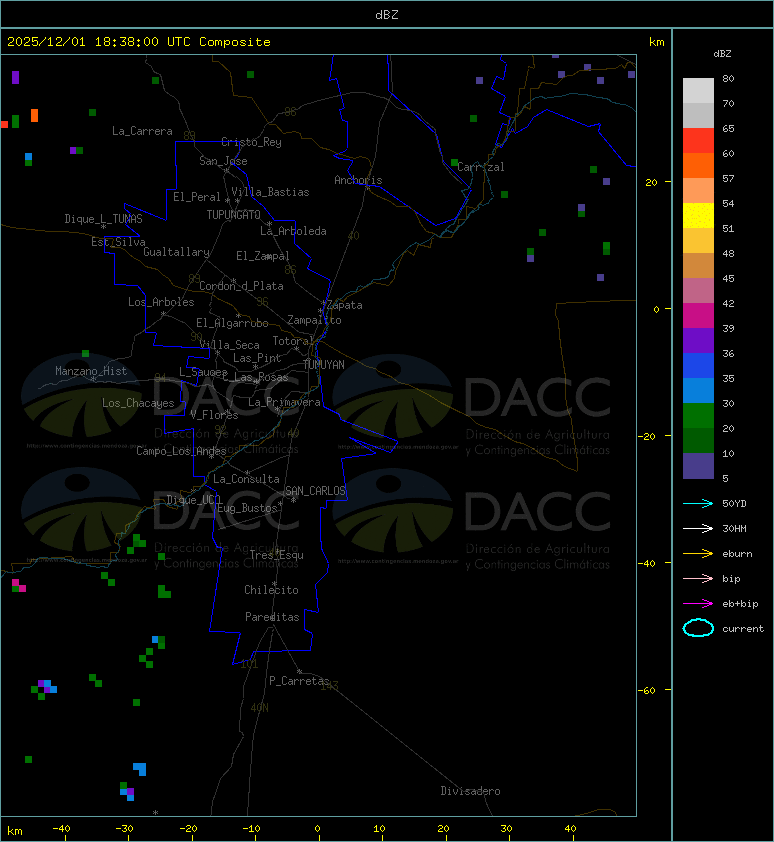Click the magenta eb+bip arrow legend icon
The width and height of the screenshot is (774, 842).
click(x=698, y=604)
